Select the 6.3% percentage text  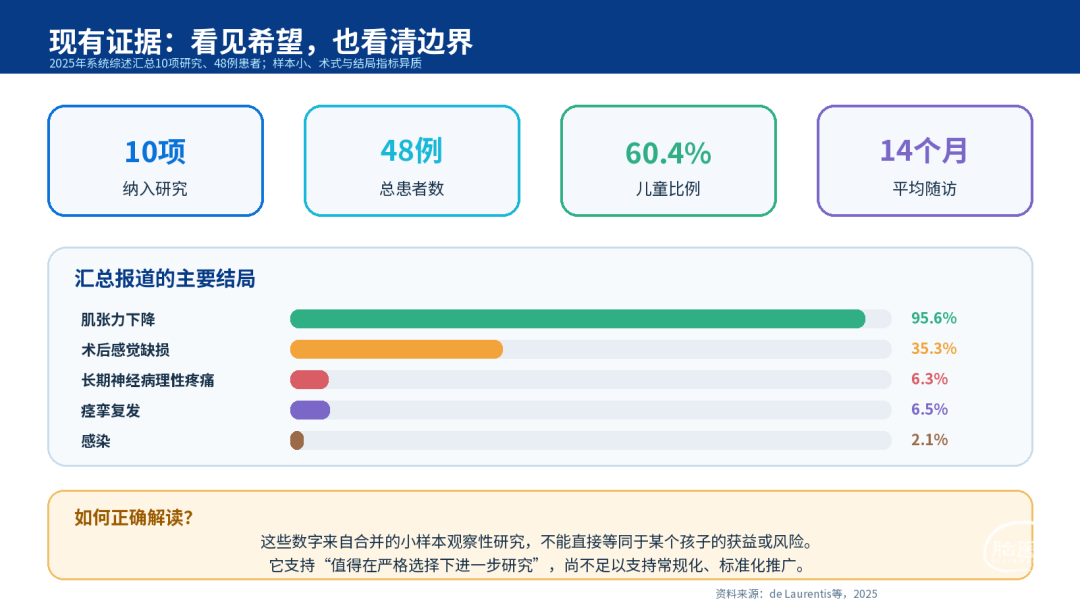(x=929, y=379)
